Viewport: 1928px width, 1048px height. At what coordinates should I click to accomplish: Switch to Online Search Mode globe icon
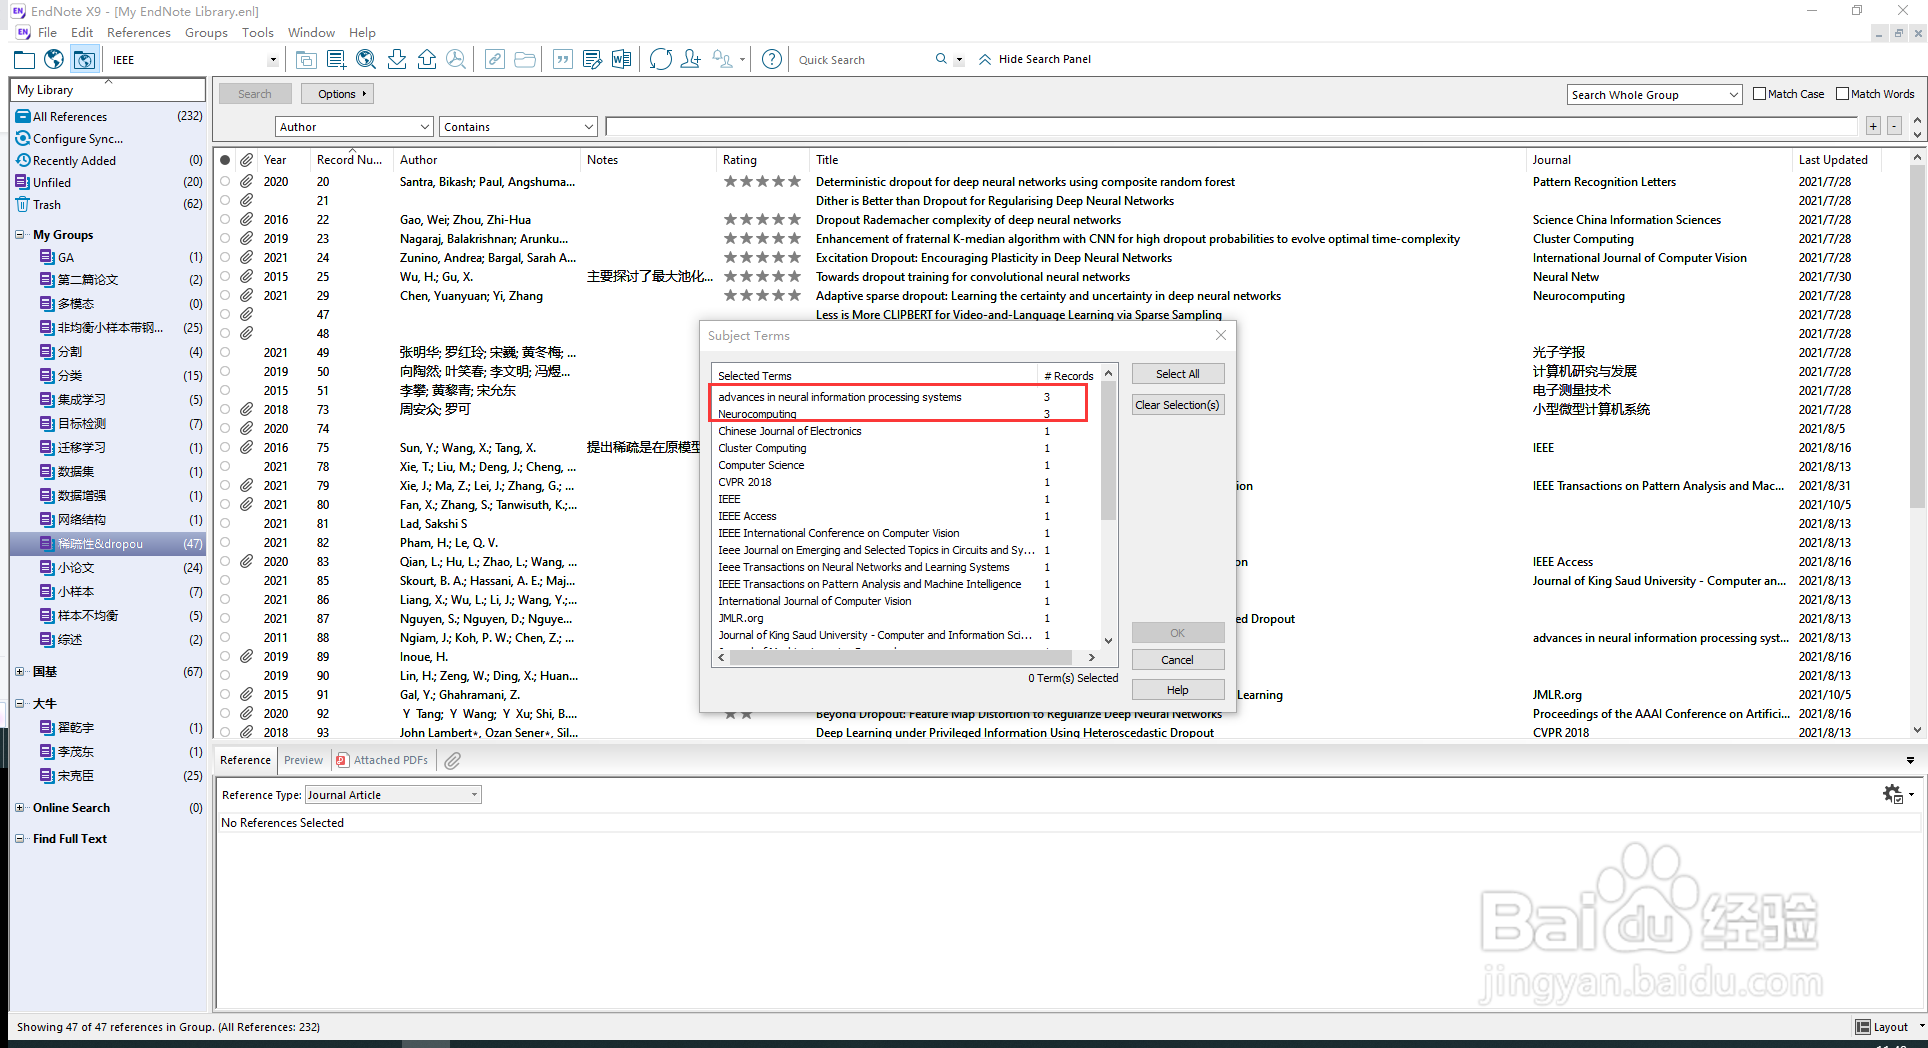(54, 60)
